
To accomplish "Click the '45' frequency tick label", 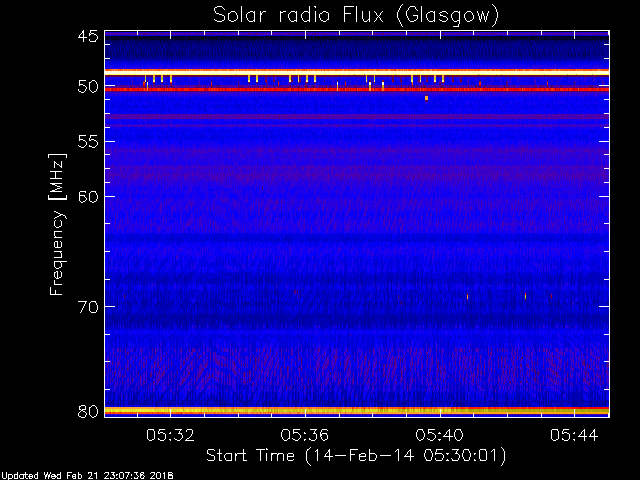I will tap(88, 37).
